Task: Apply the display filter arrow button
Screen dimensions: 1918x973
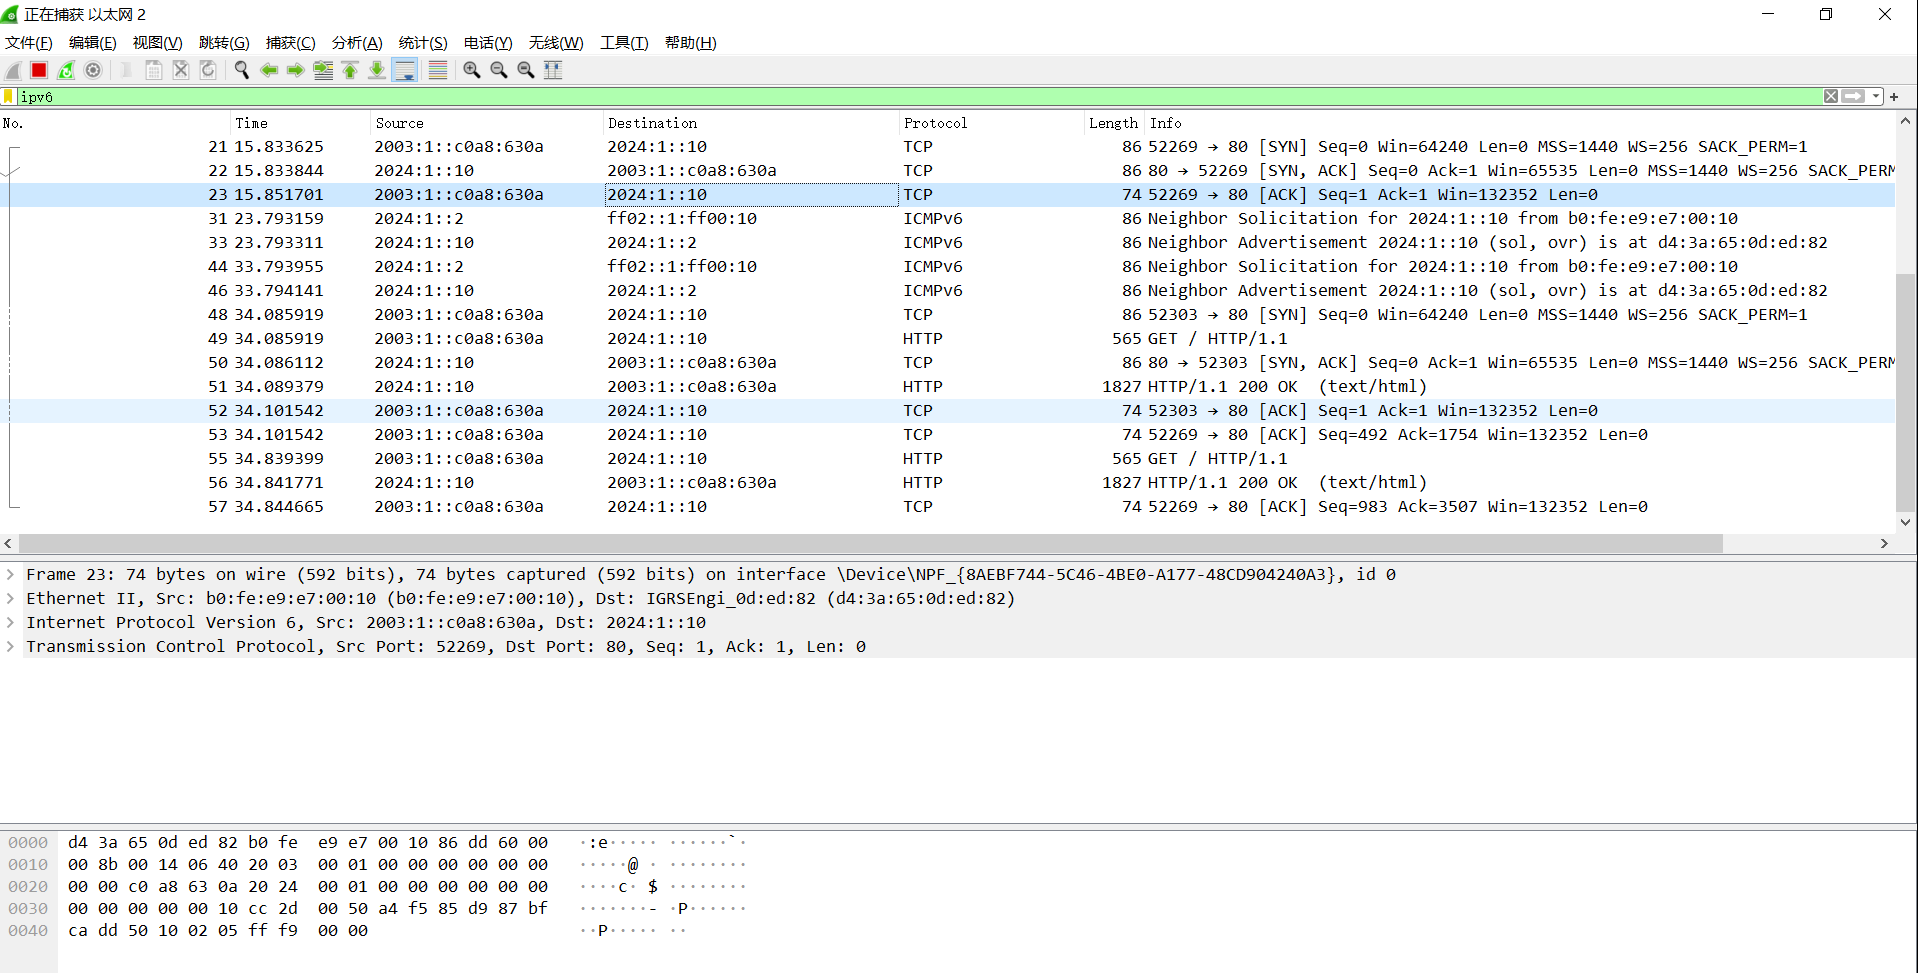Action: [x=1854, y=96]
